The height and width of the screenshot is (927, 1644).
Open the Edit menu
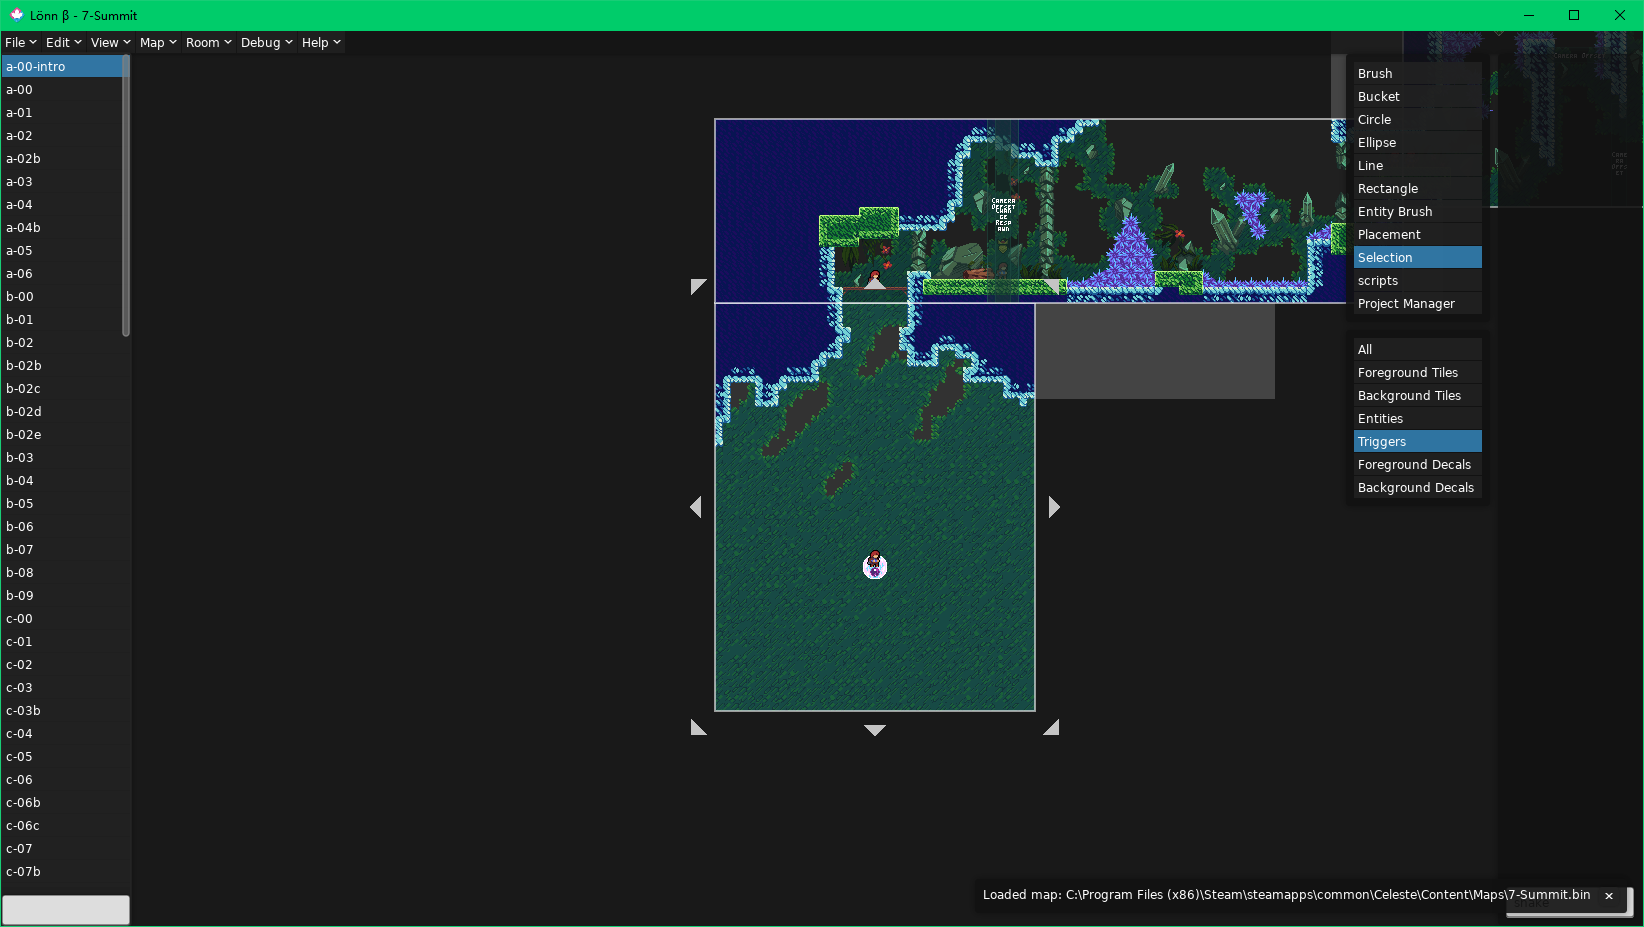tap(63, 43)
